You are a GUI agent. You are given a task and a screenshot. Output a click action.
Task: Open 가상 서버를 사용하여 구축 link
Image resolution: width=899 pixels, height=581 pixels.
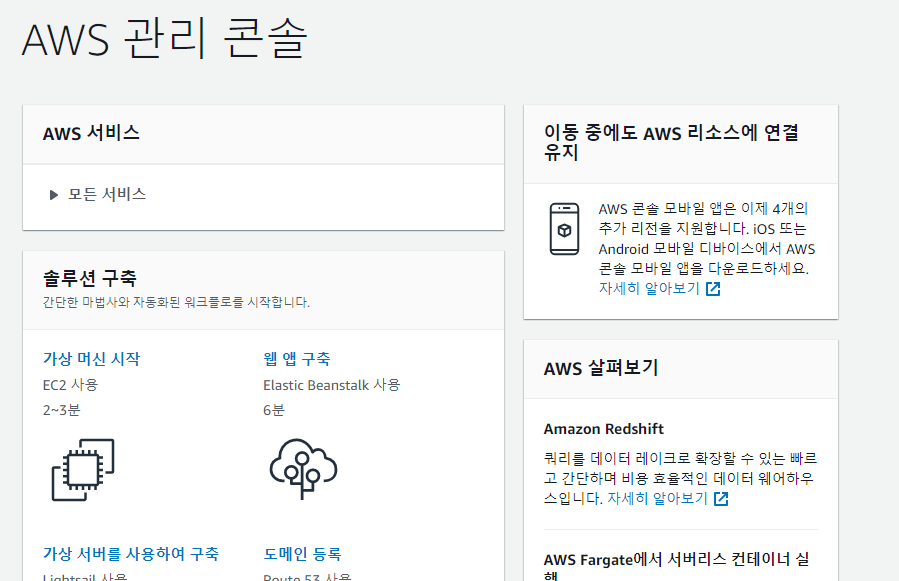point(131,554)
